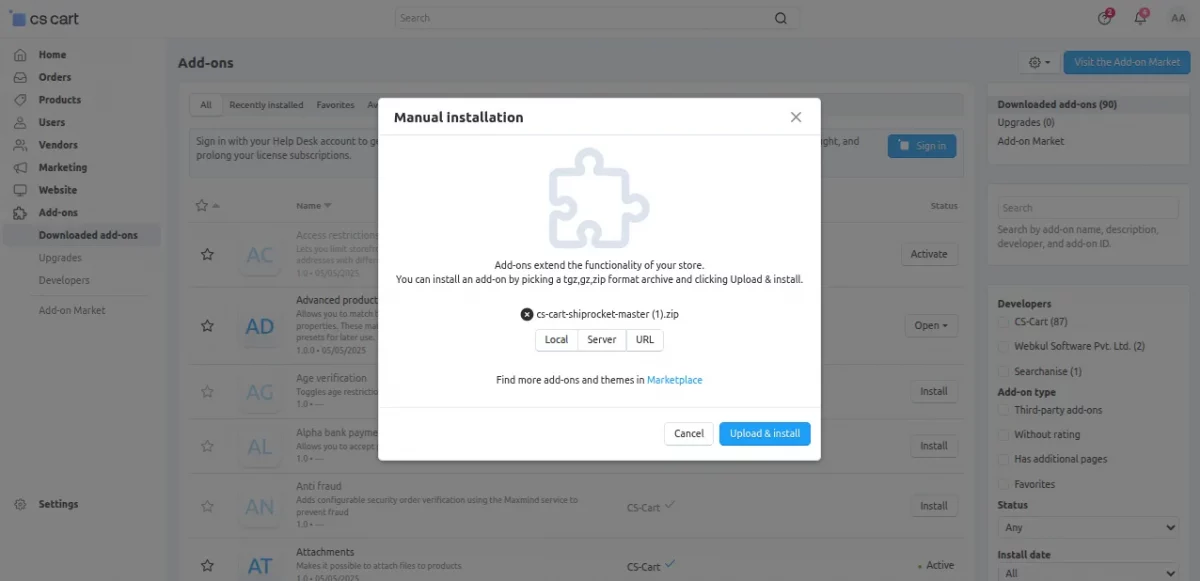Remove the selected cs-cart-shiprocket-master zip file
This screenshot has width=1200, height=581.
point(527,314)
